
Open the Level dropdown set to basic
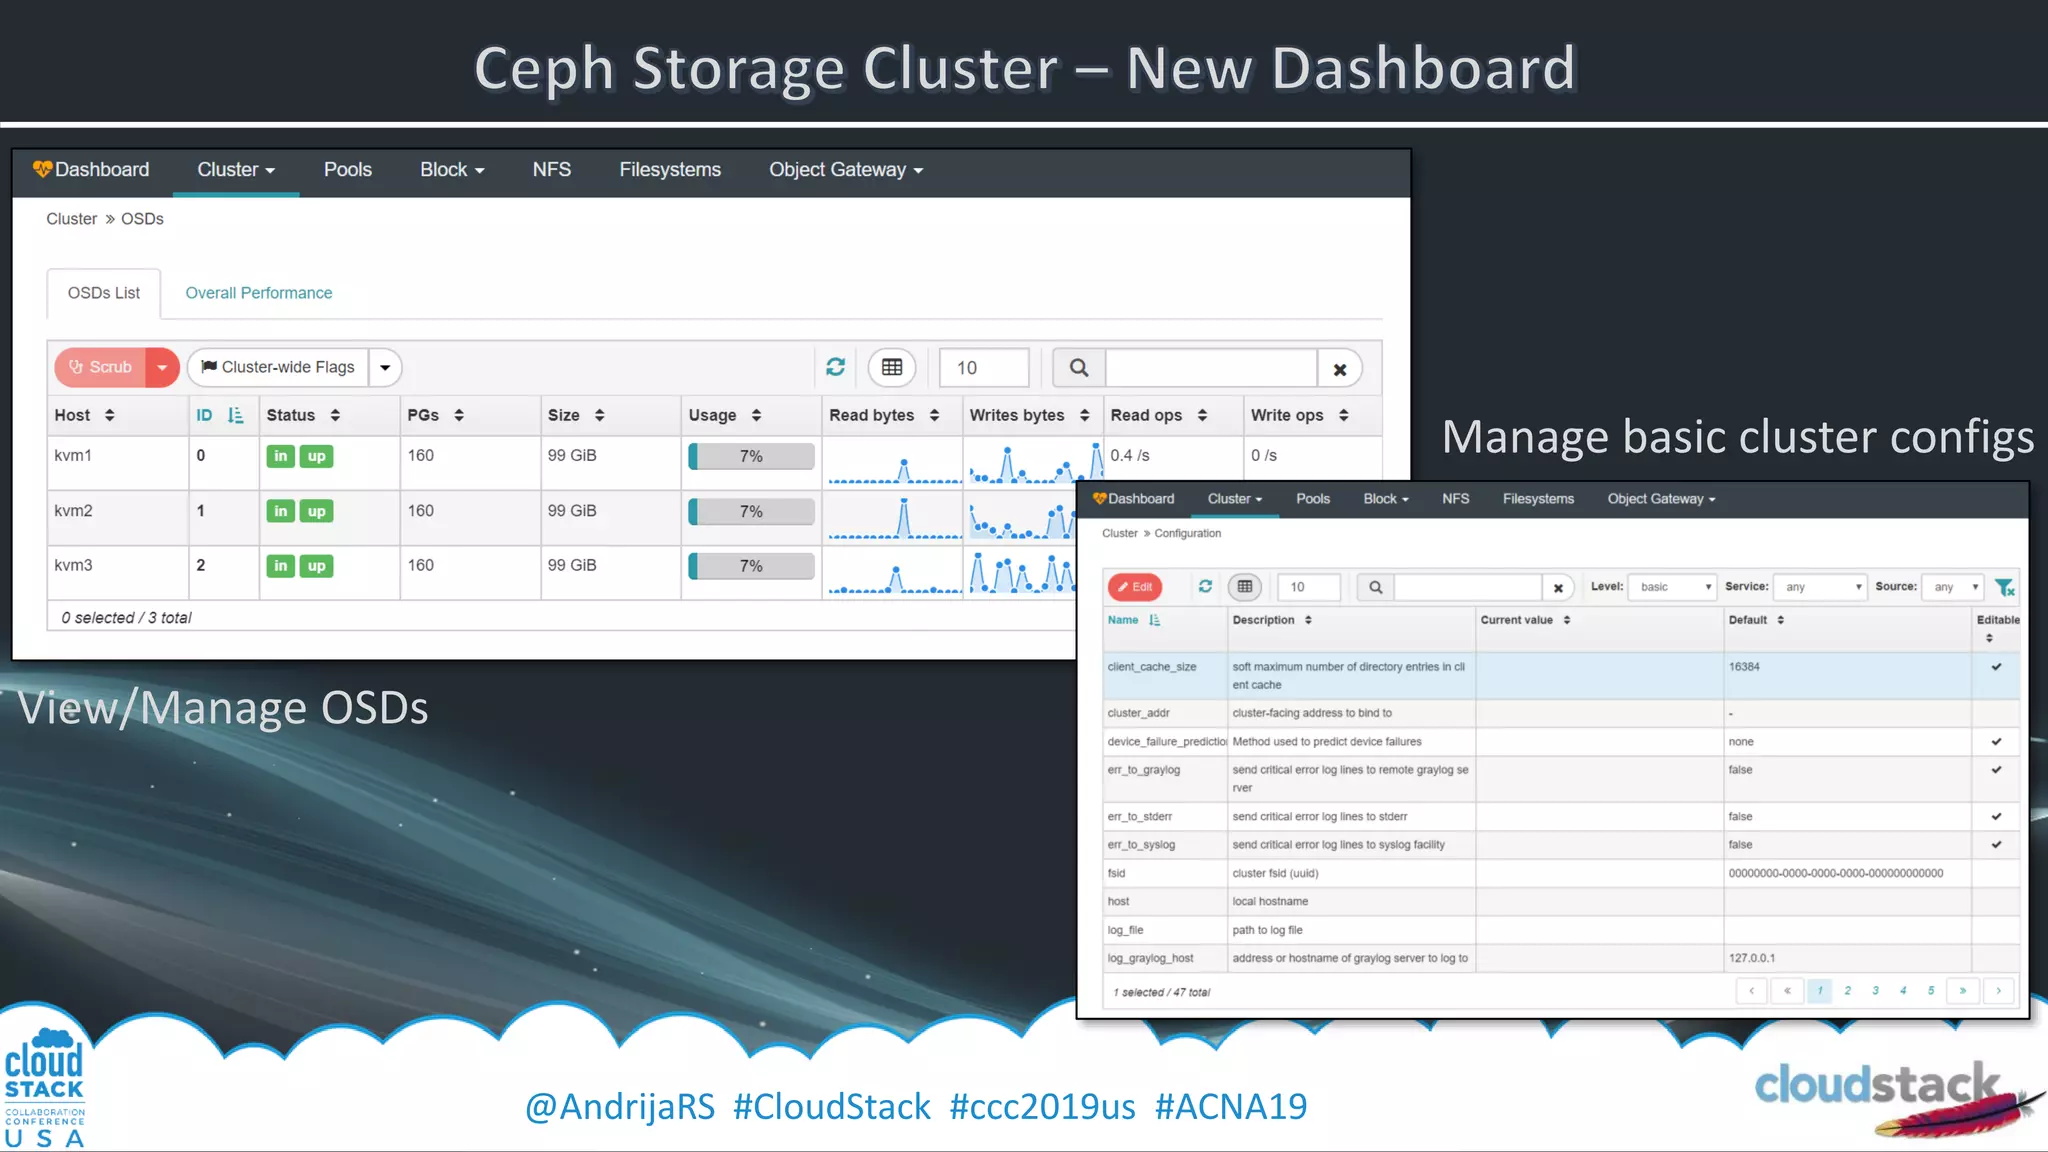tap(1672, 587)
